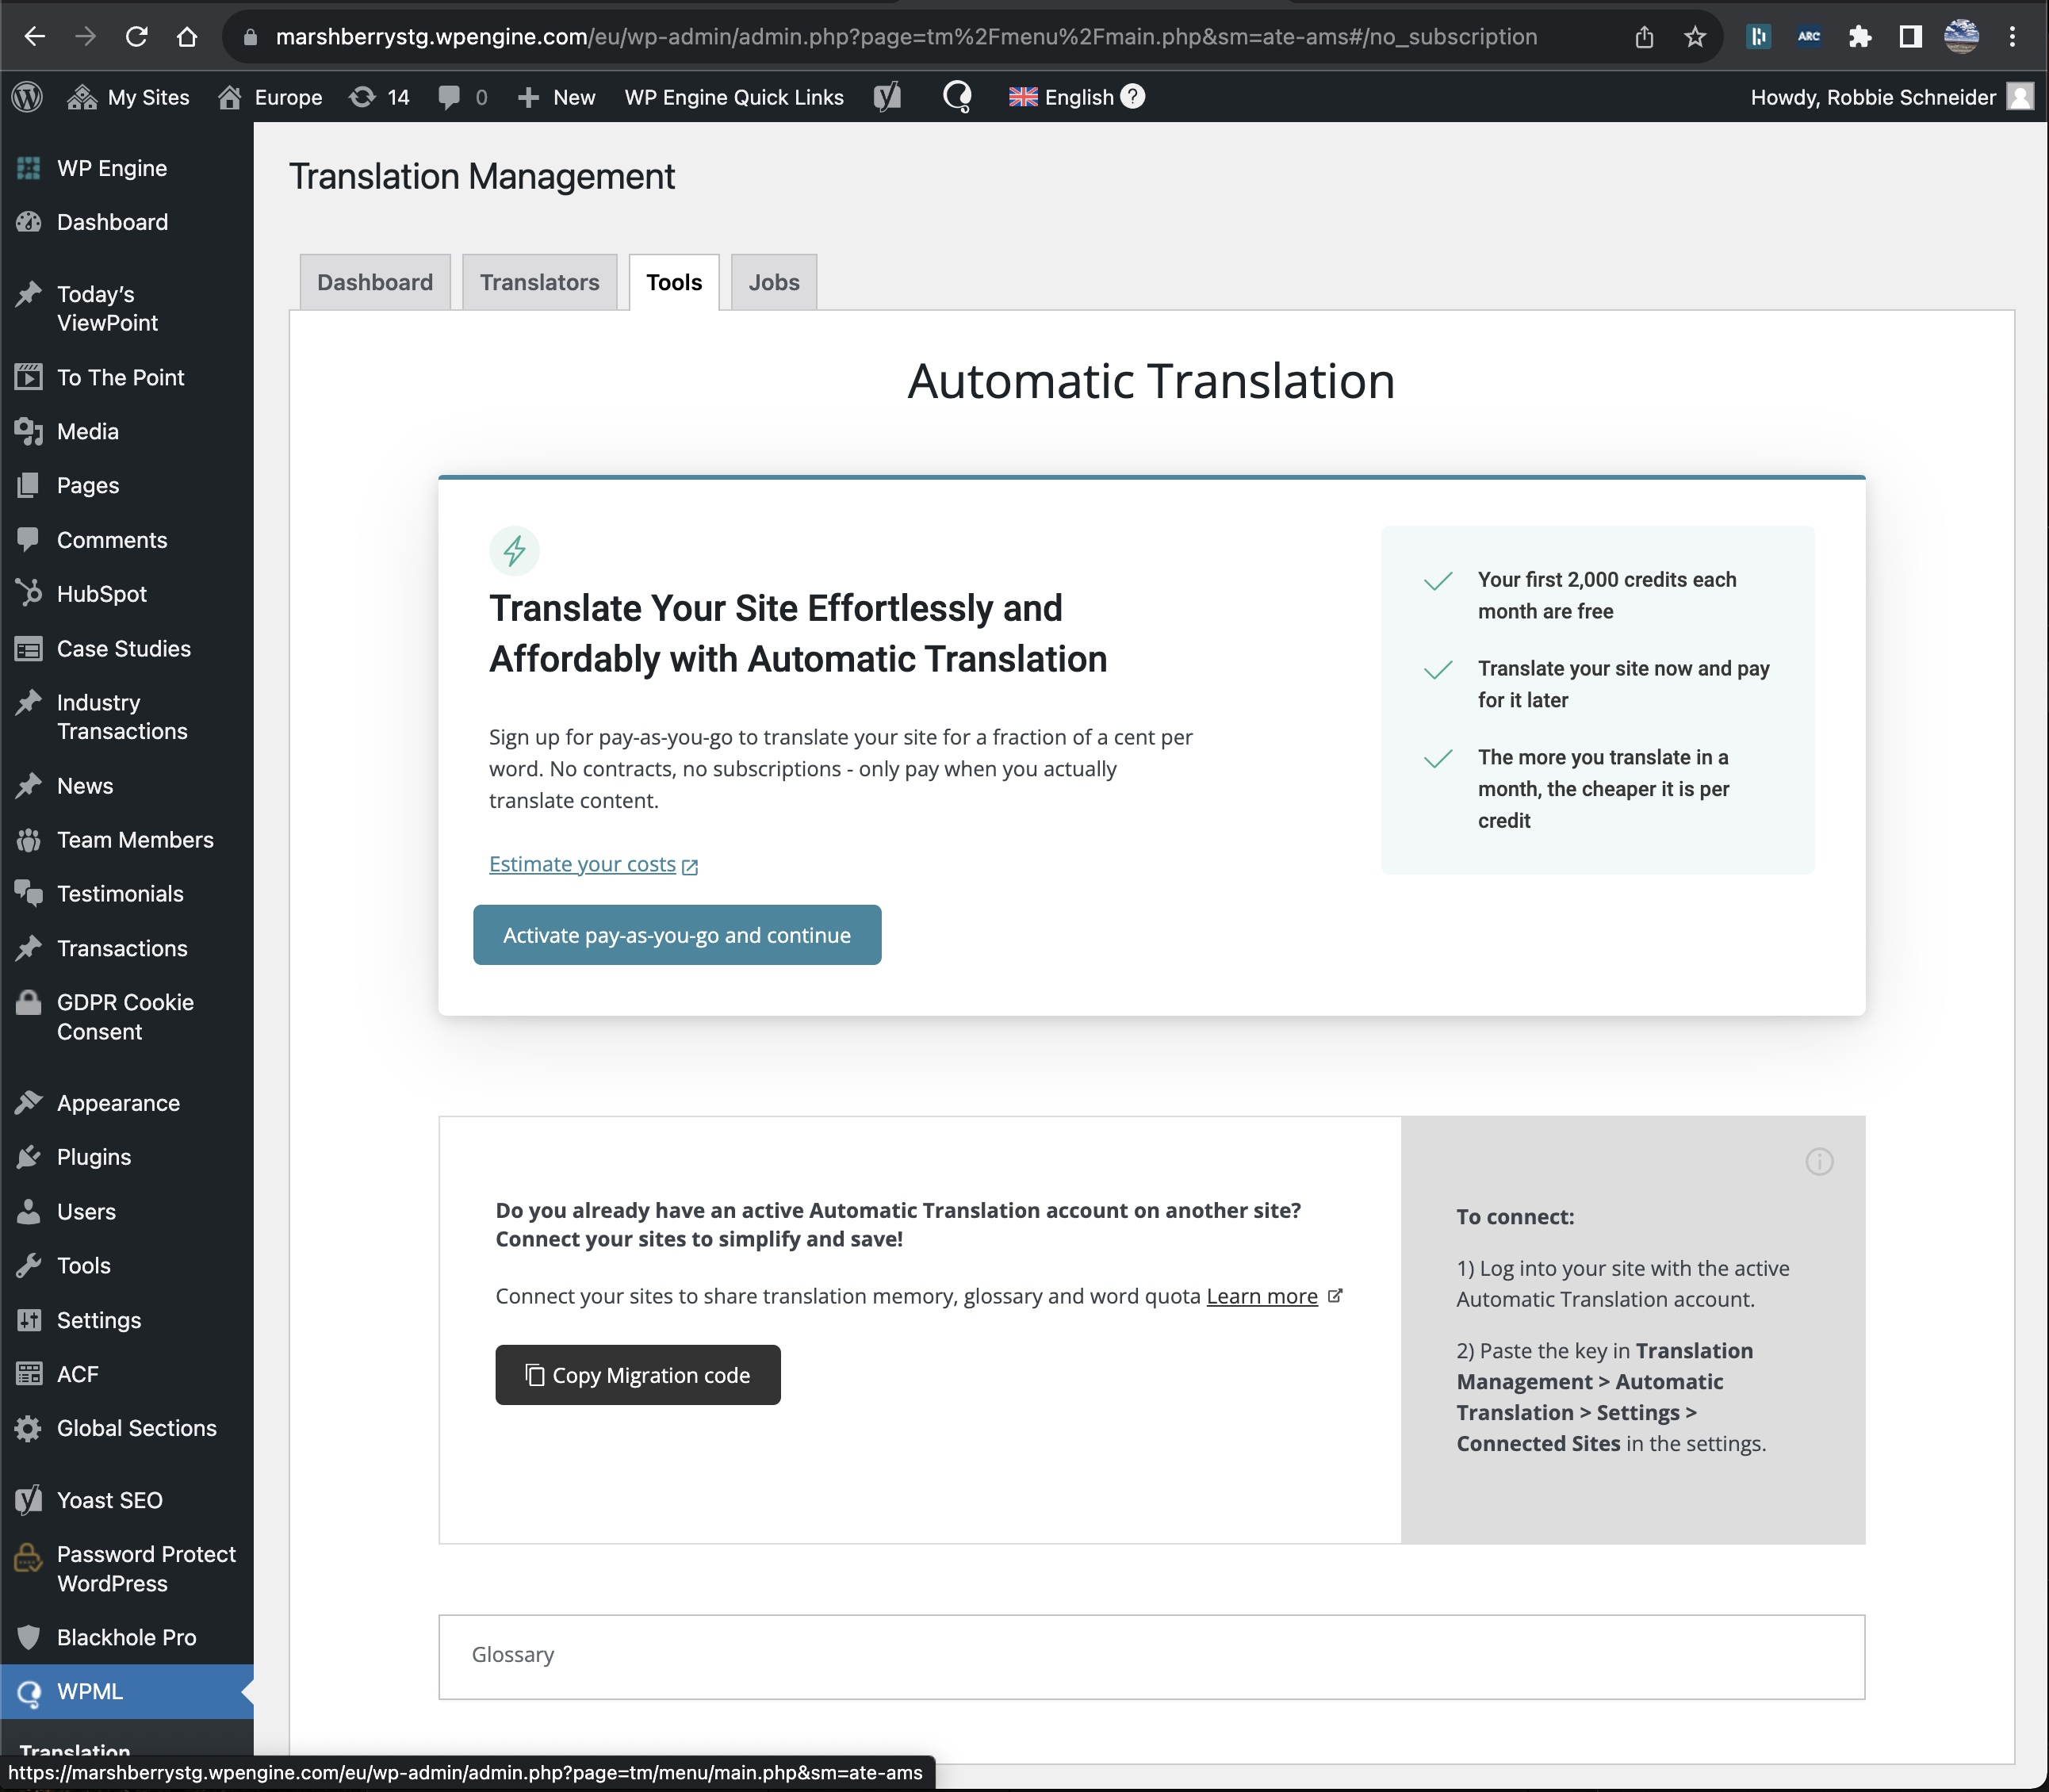Click the share icon in address bar
The image size is (2049, 1792).
pyautogui.click(x=1644, y=37)
